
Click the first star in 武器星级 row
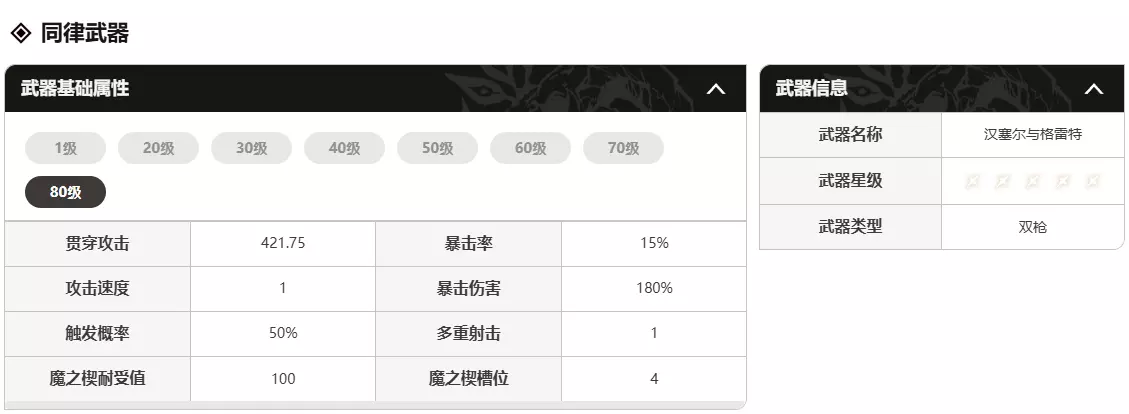[x=972, y=181]
